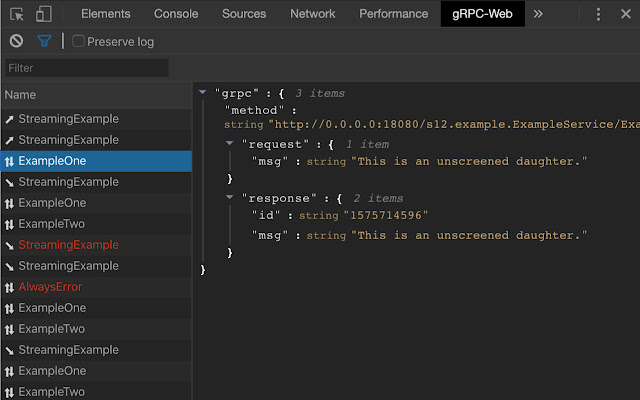The image size is (640, 400).
Task: Open the Console tab
Action: coord(176,14)
